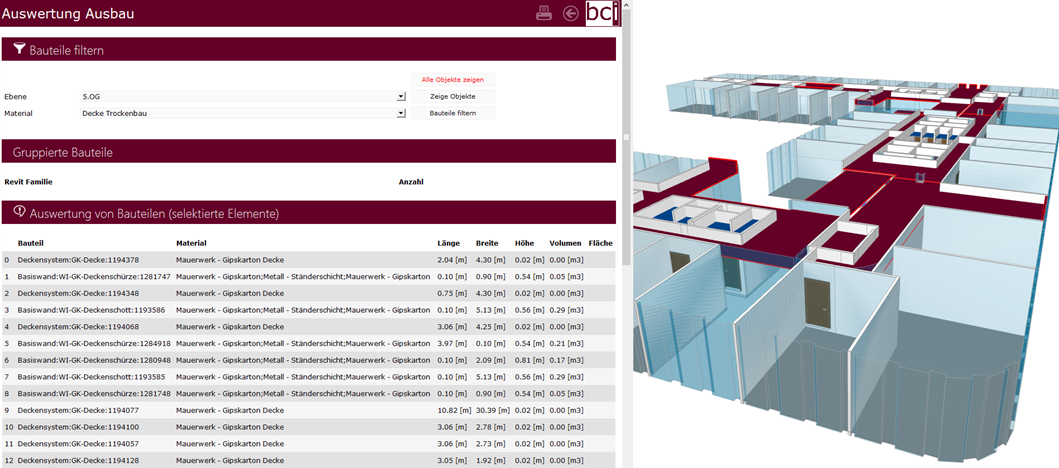
Task: Select row Deckensystem:GK-Decke:1194077
Action: click(x=309, y=410)
